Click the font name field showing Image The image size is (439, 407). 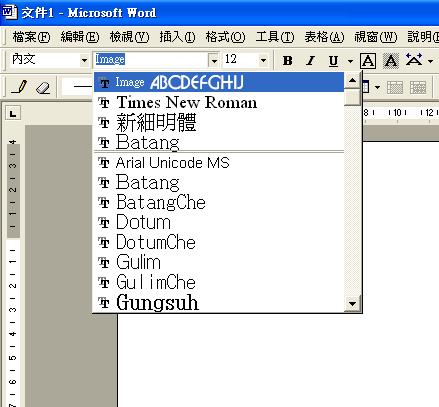(x=151, y=60)
